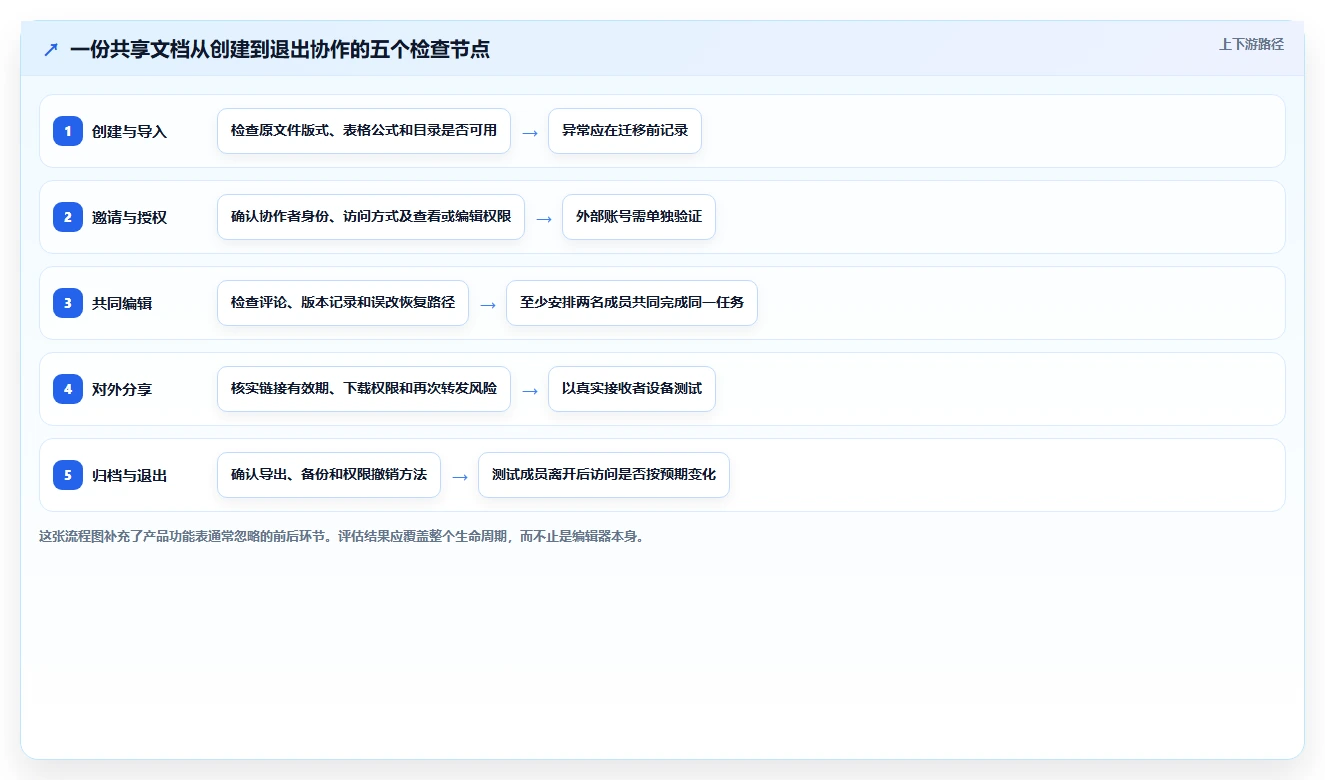Select the 创建与导入 step label

[129, 131]
